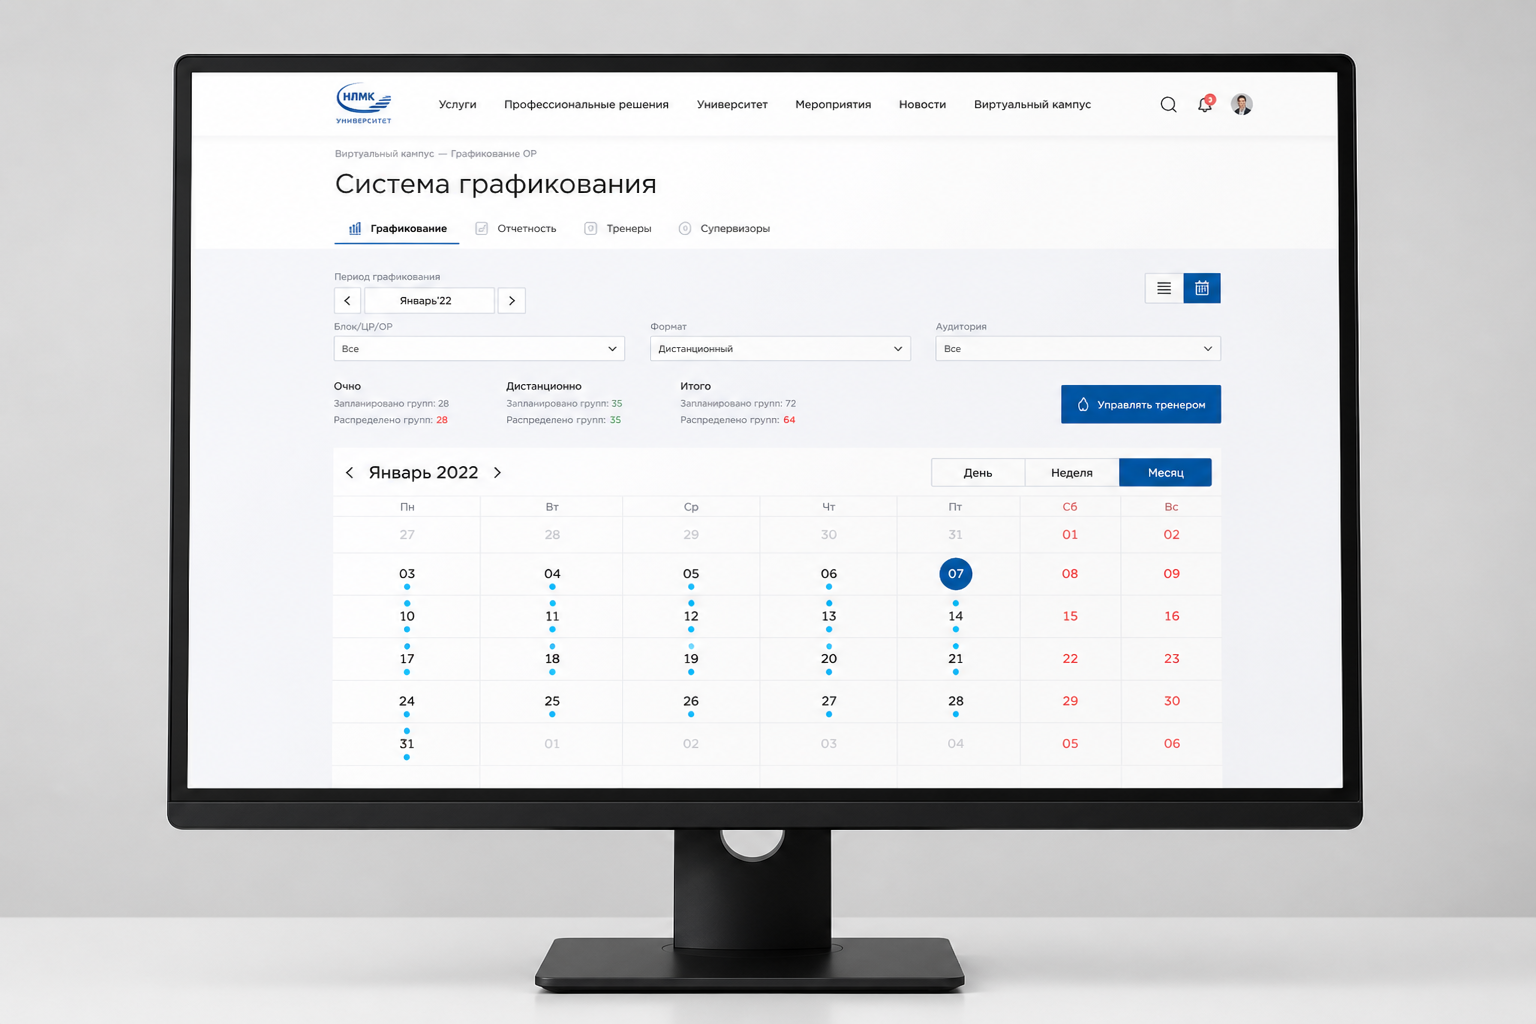Image resolution: width=1536 pixels, height=1024 pixels.
Task: Click Виртуальный кампус breadcrumb link
Action: (384, 154)
